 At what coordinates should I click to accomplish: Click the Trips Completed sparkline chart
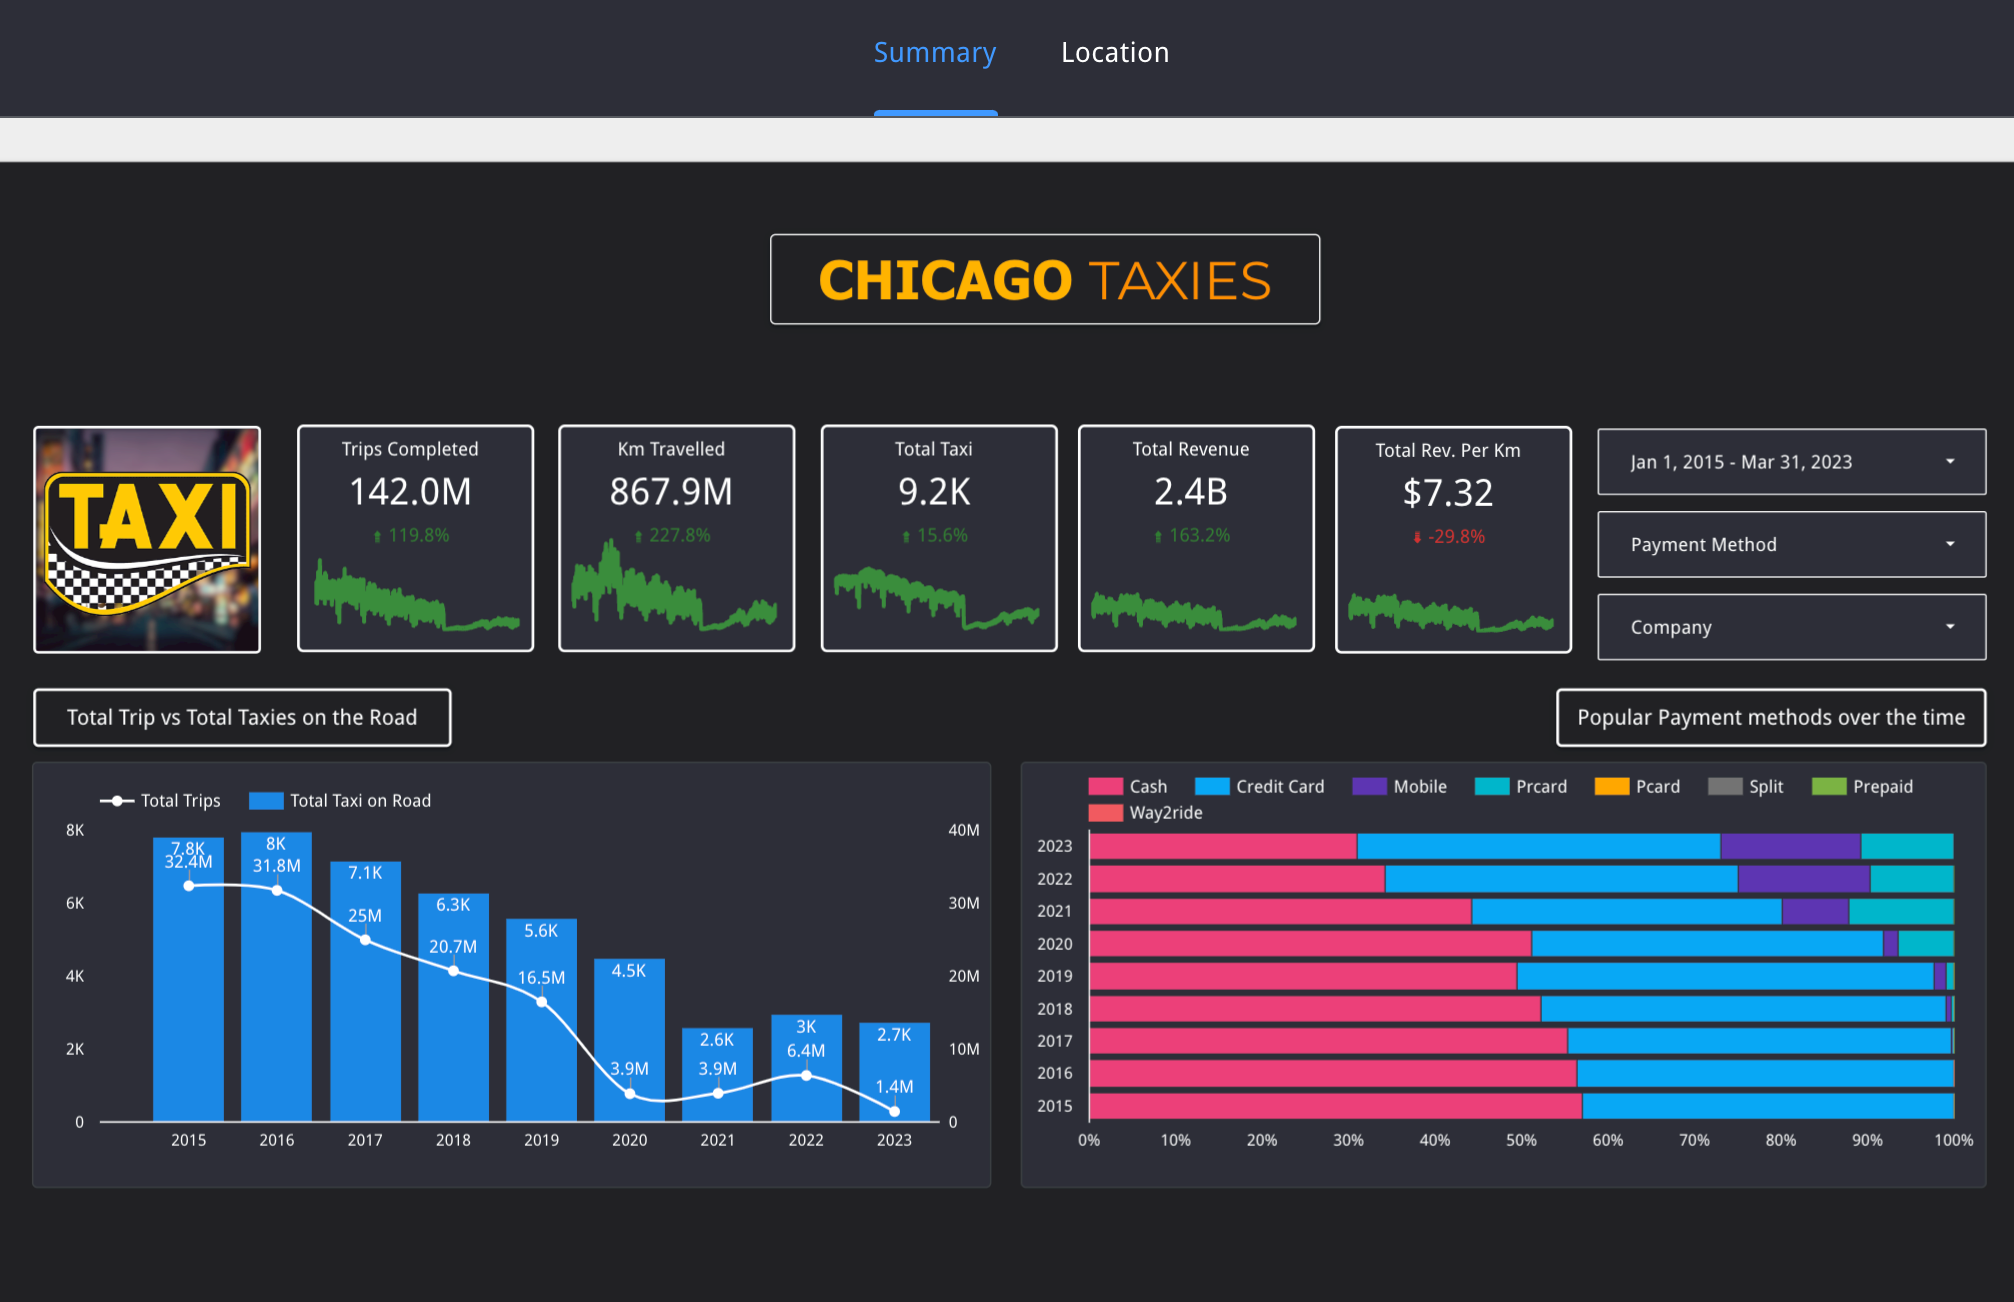416,596
